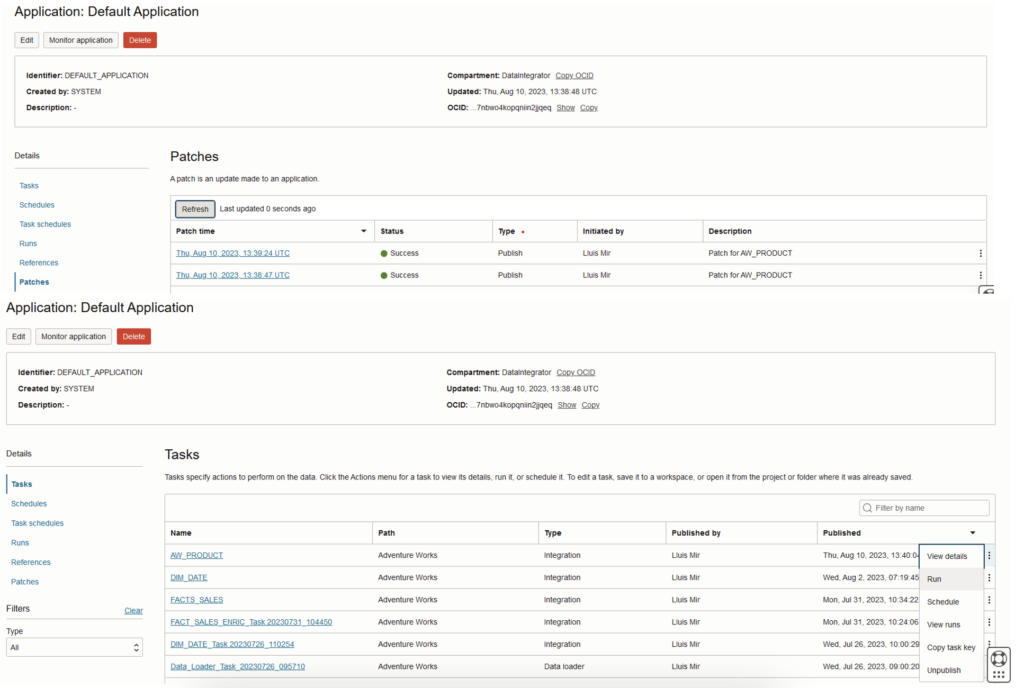Open the actions menu for DIM_DATE task

pos(989,578)
